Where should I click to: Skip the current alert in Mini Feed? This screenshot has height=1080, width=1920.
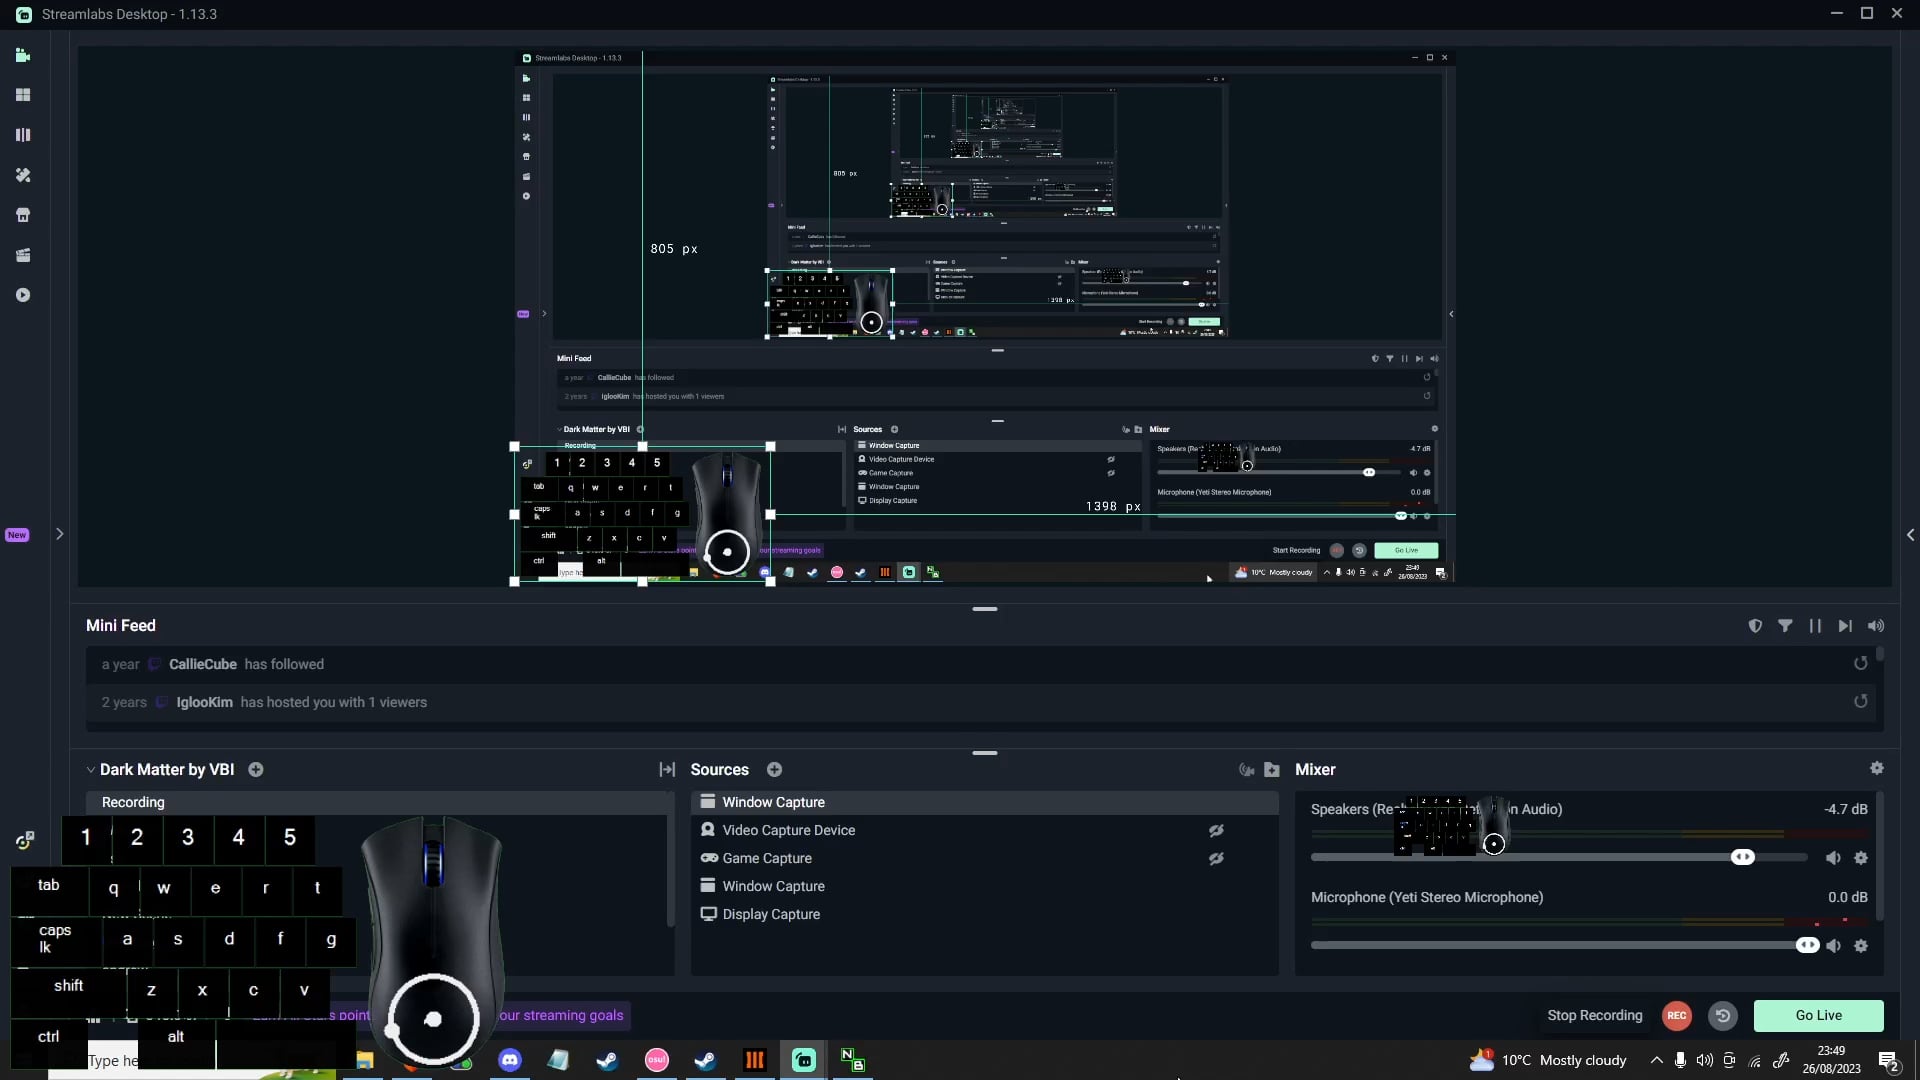[x=1845, y=626]
